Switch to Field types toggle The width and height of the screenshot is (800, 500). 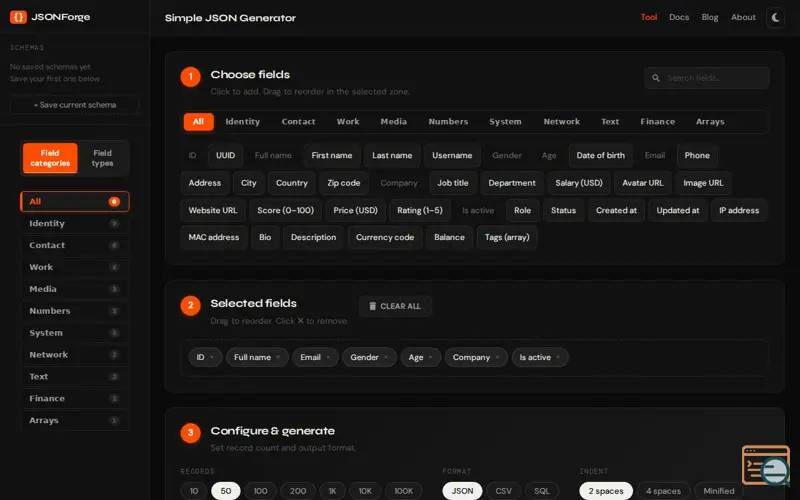pyautogui.click(x=103, y=158)
